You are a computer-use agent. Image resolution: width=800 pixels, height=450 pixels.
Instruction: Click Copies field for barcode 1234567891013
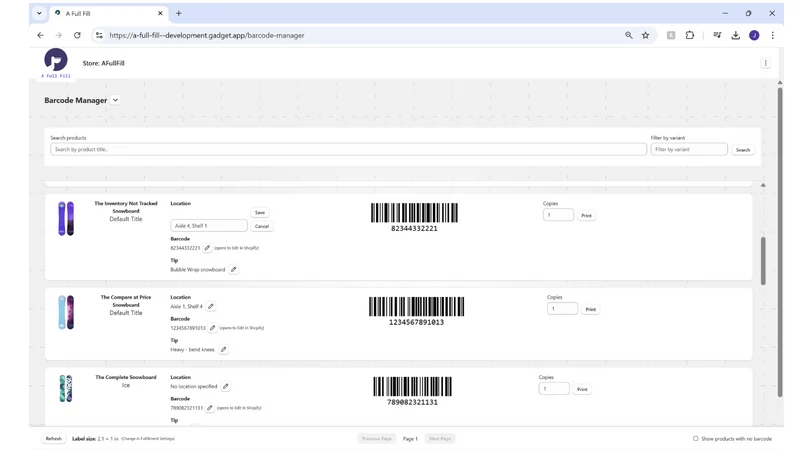click(562, 309)
